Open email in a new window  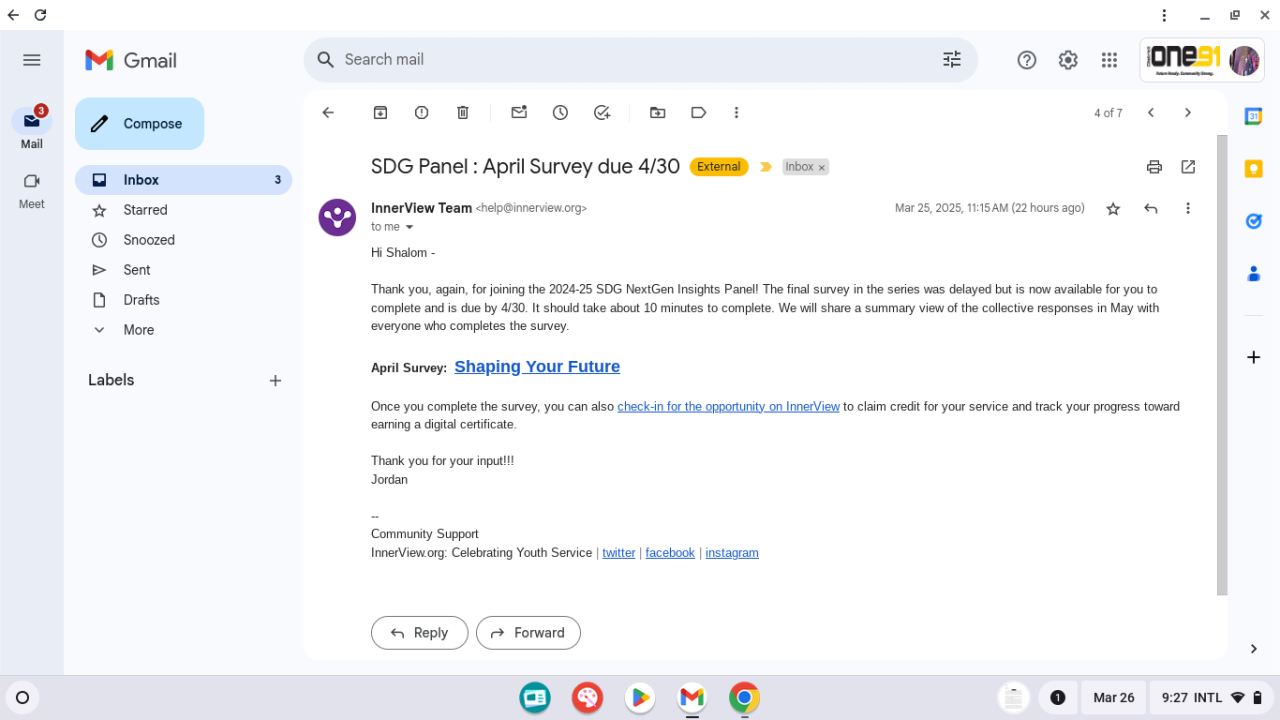[x=1188, y=167]
